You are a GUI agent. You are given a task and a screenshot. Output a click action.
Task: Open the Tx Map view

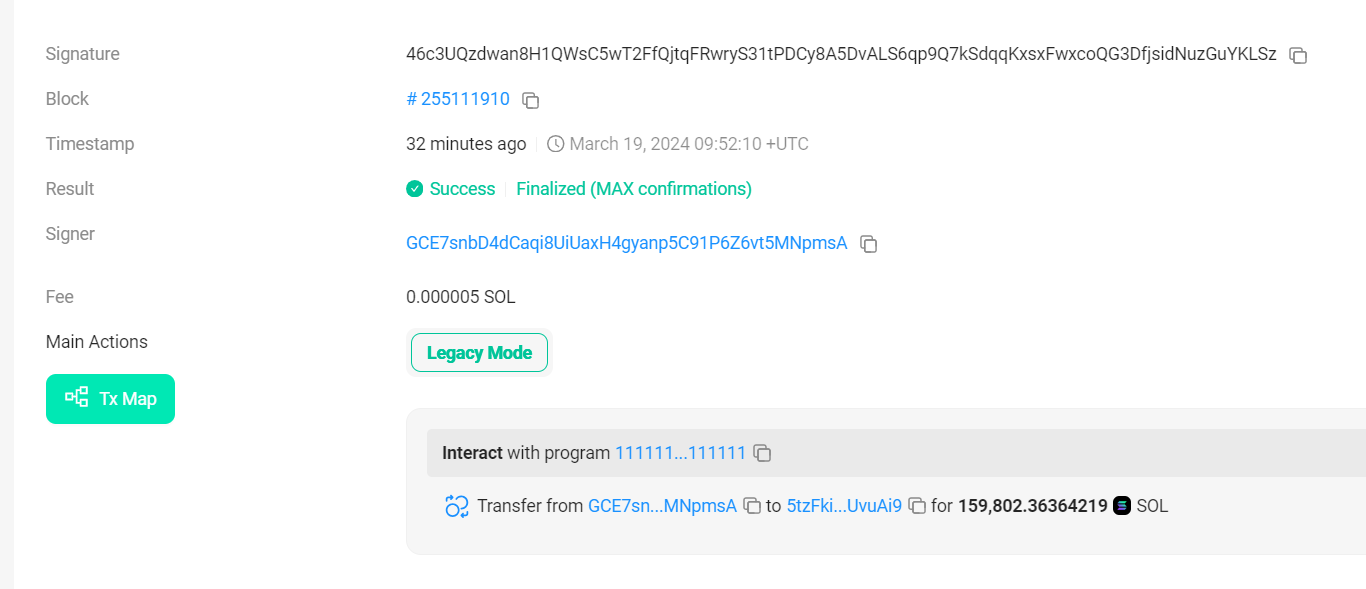pos(110,399)
